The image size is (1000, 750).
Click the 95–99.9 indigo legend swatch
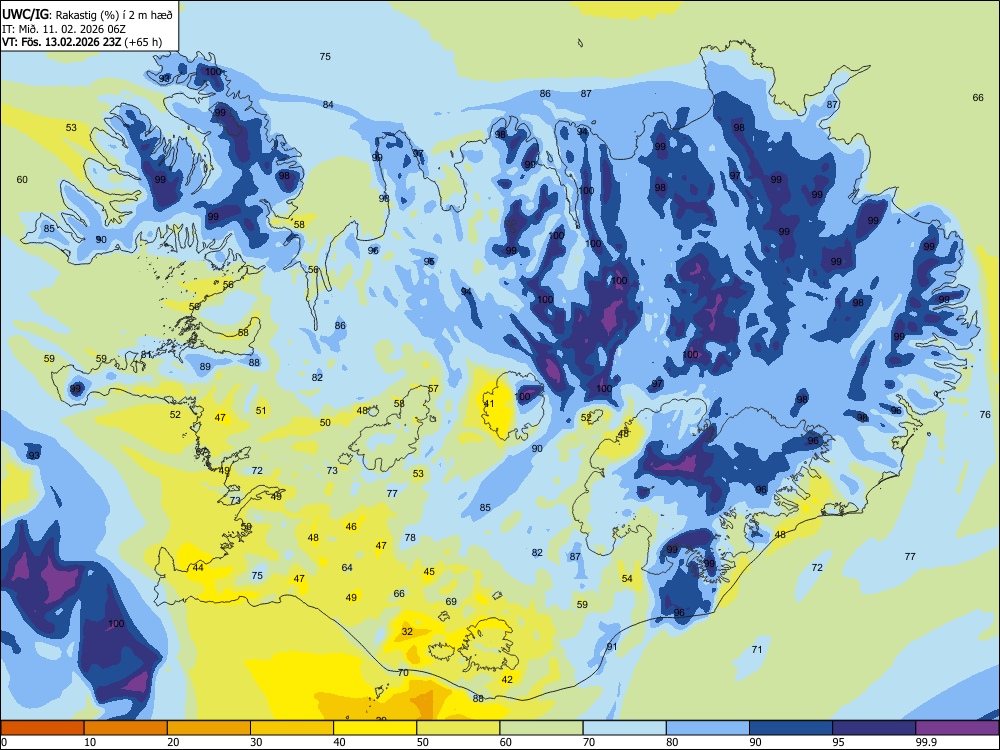tap(874, 728)
